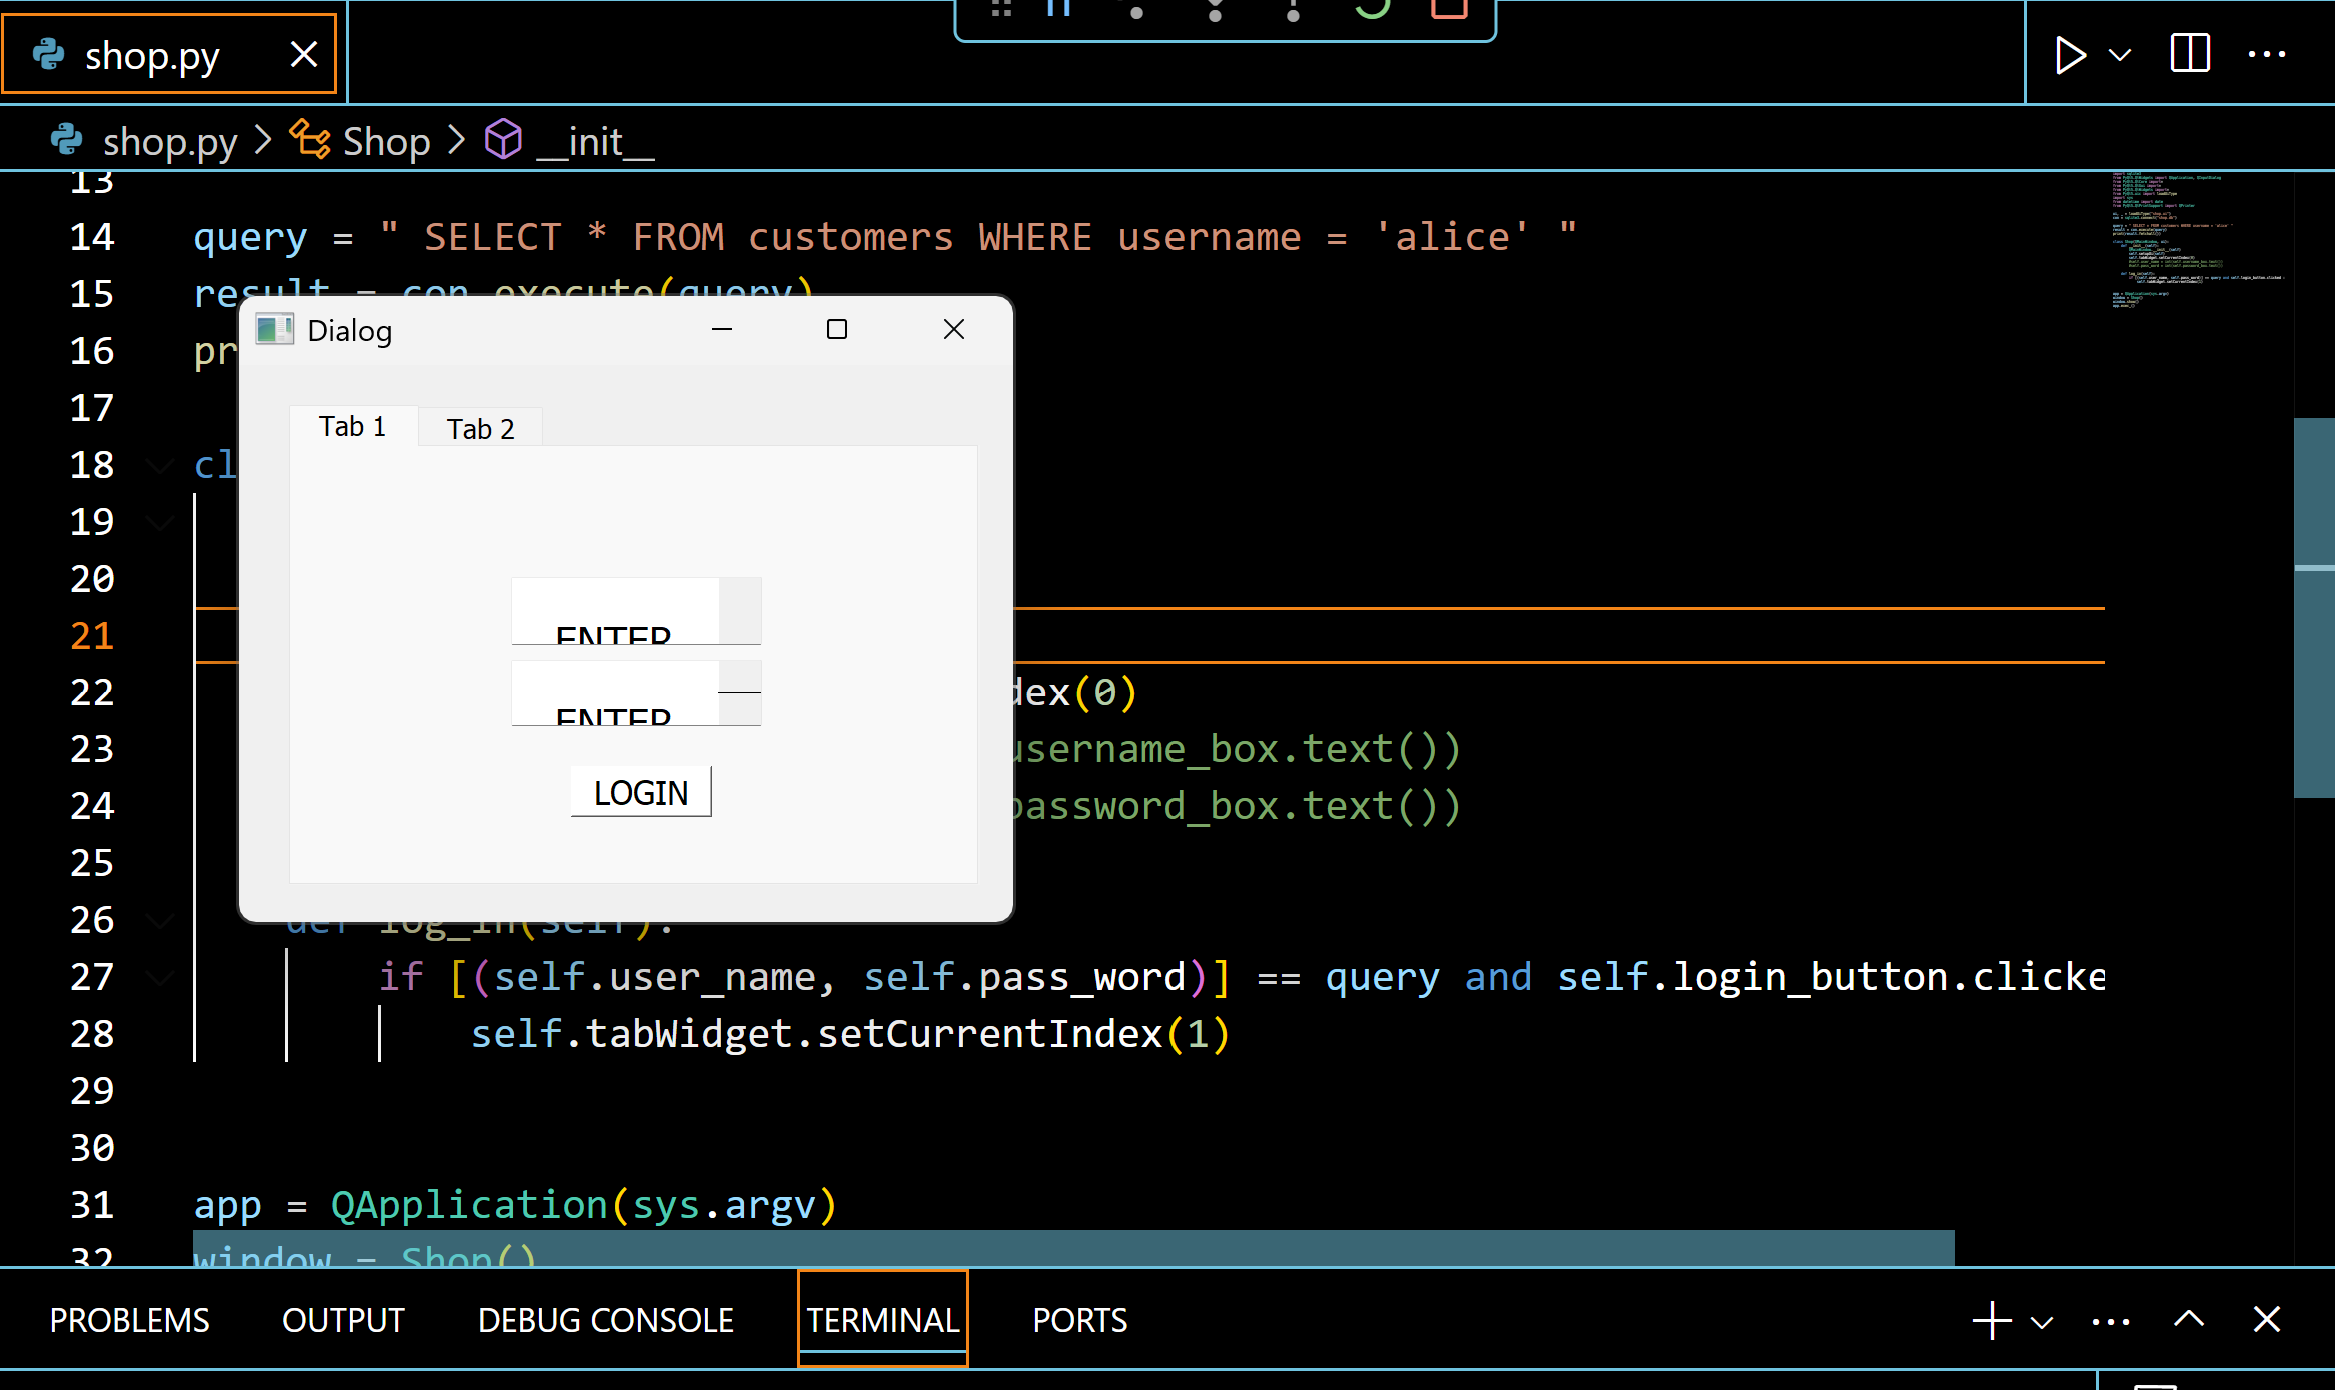The width and height of the screenshot is (2335, 1390).
Task: Maximize the bottom panel size
Action: tap(2189, 1319)
